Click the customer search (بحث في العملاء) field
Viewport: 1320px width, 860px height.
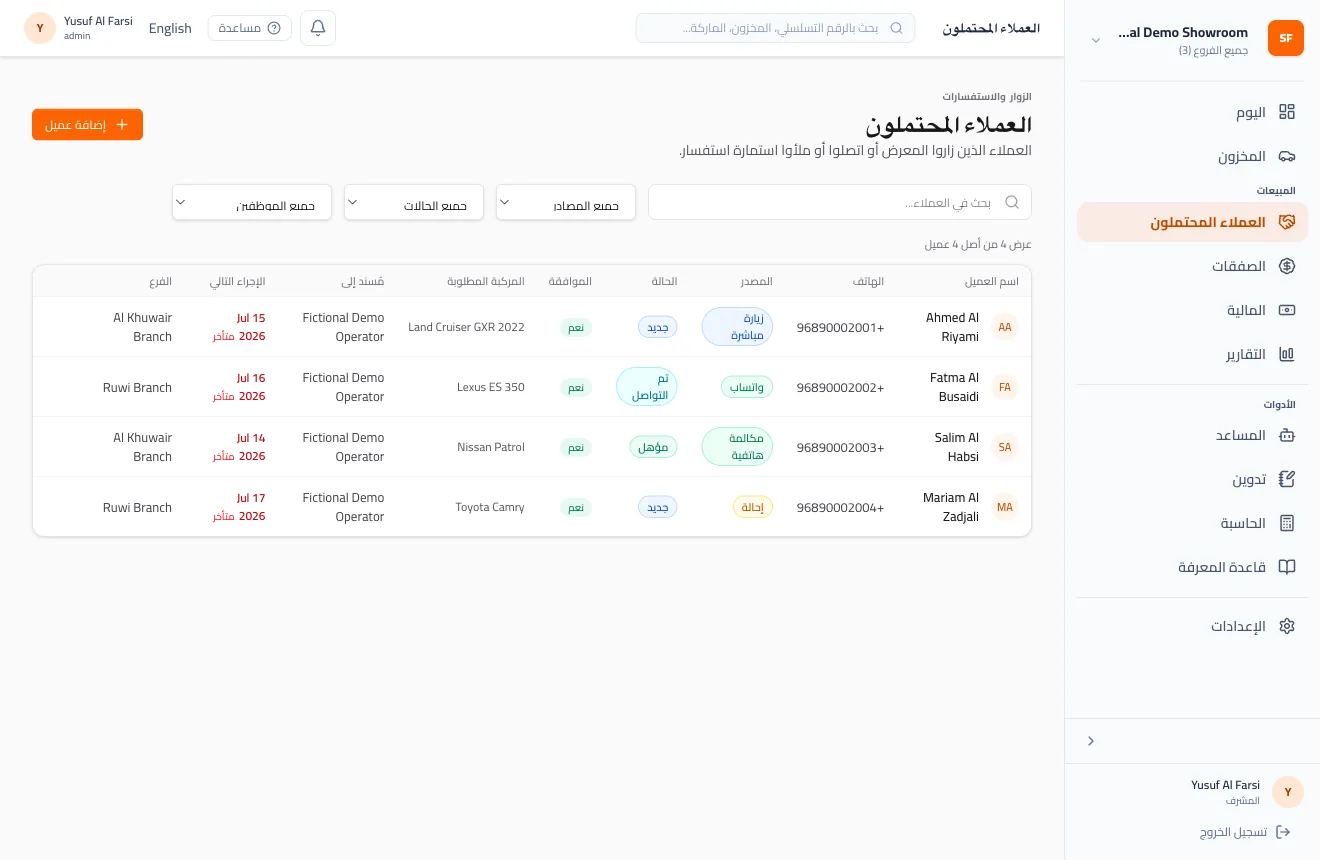pos(840,202)
